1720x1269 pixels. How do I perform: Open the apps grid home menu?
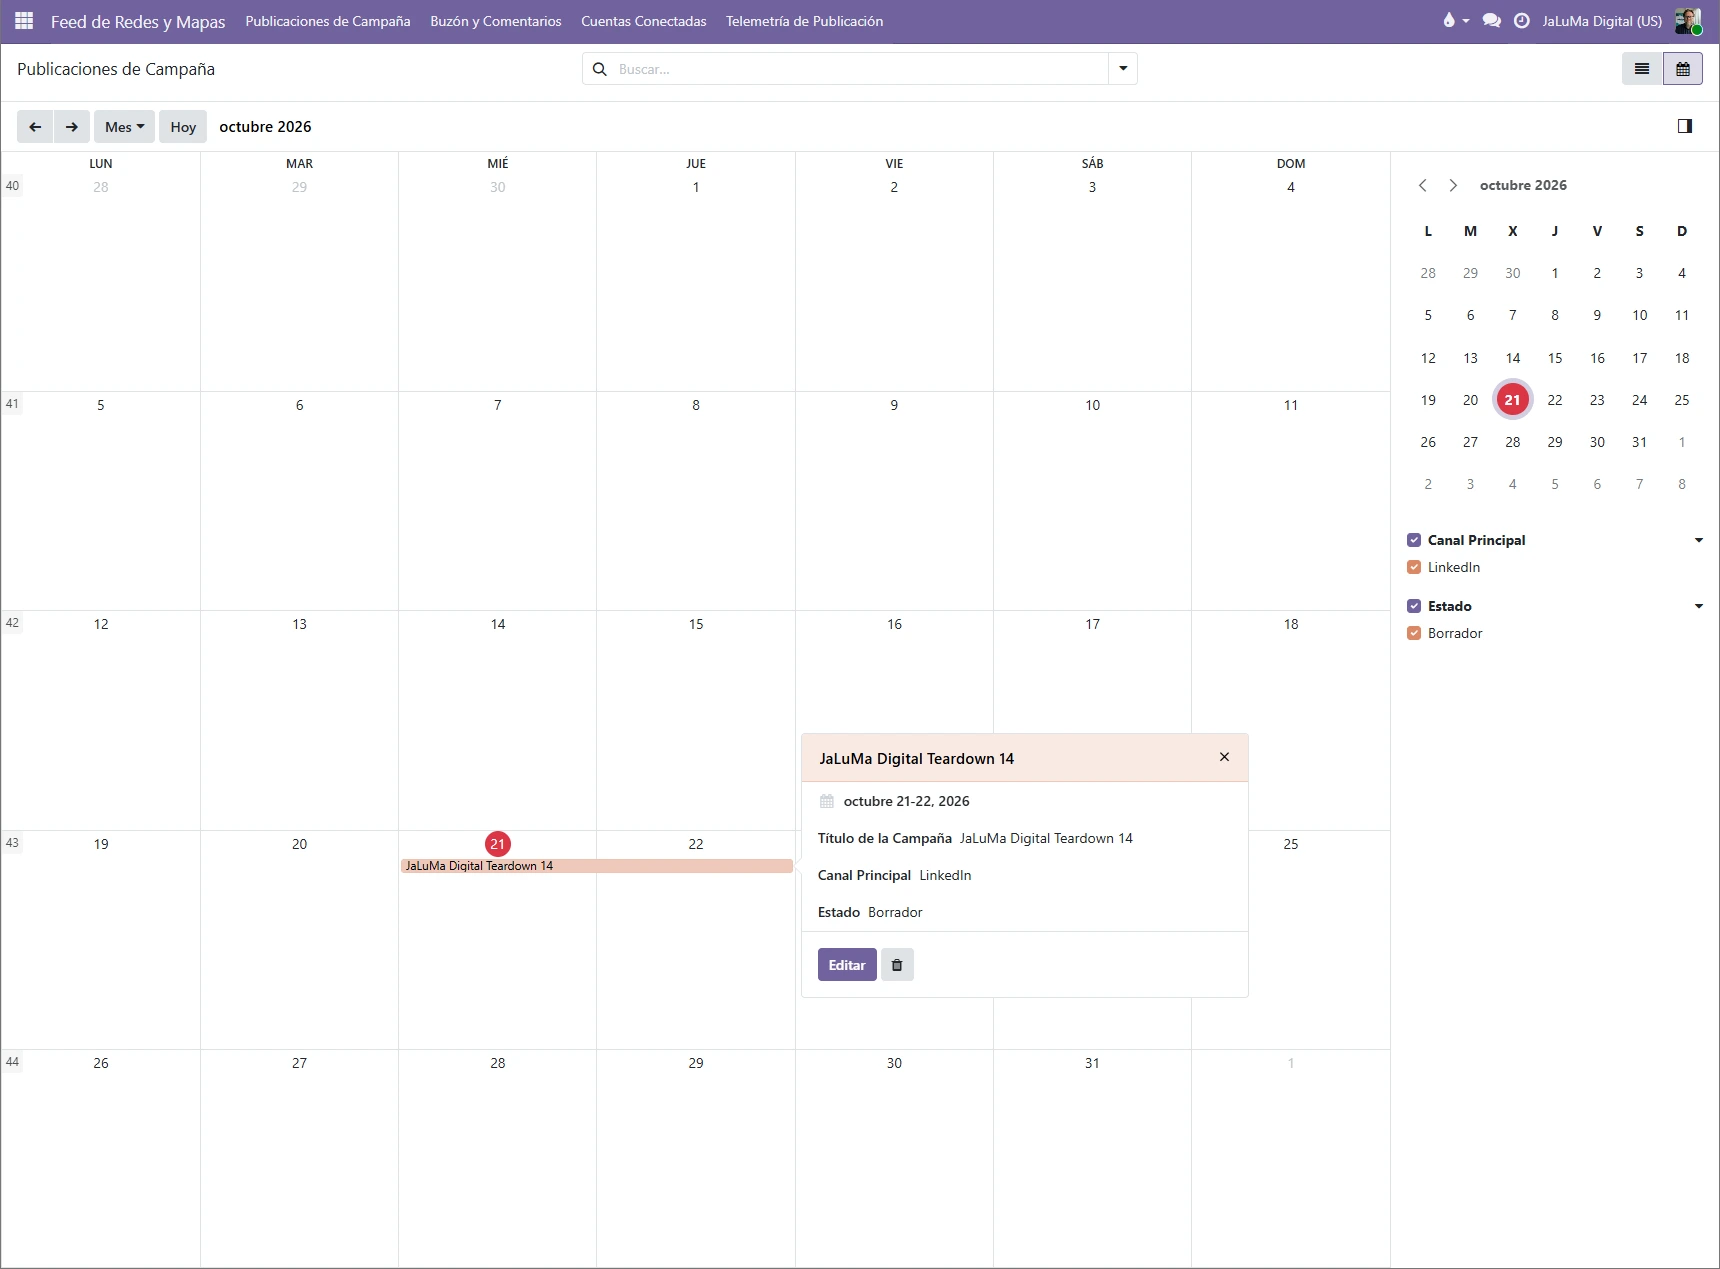(24, 21)
